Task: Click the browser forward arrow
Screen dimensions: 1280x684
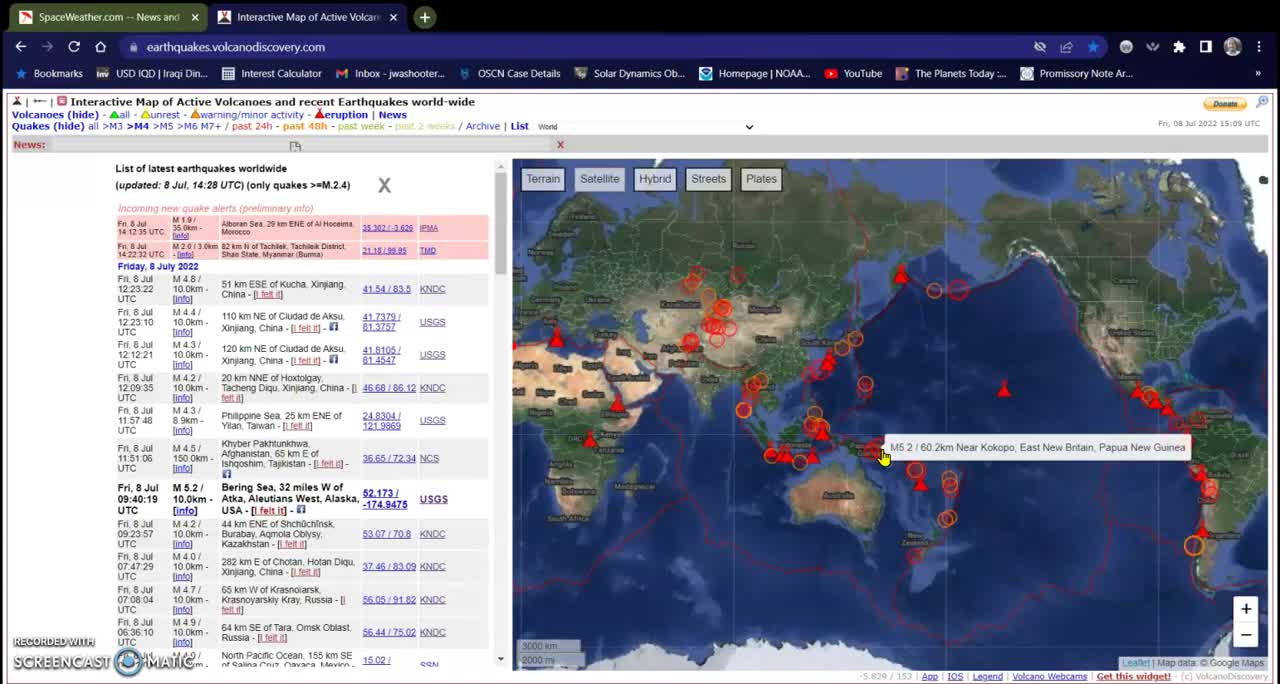Action: tap(47, 47)
